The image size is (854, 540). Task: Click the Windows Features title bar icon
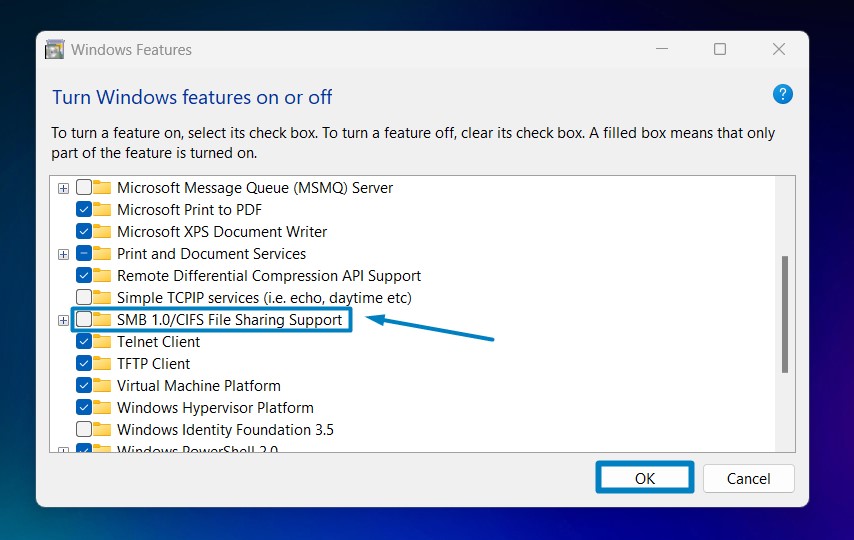pos(54,50)
